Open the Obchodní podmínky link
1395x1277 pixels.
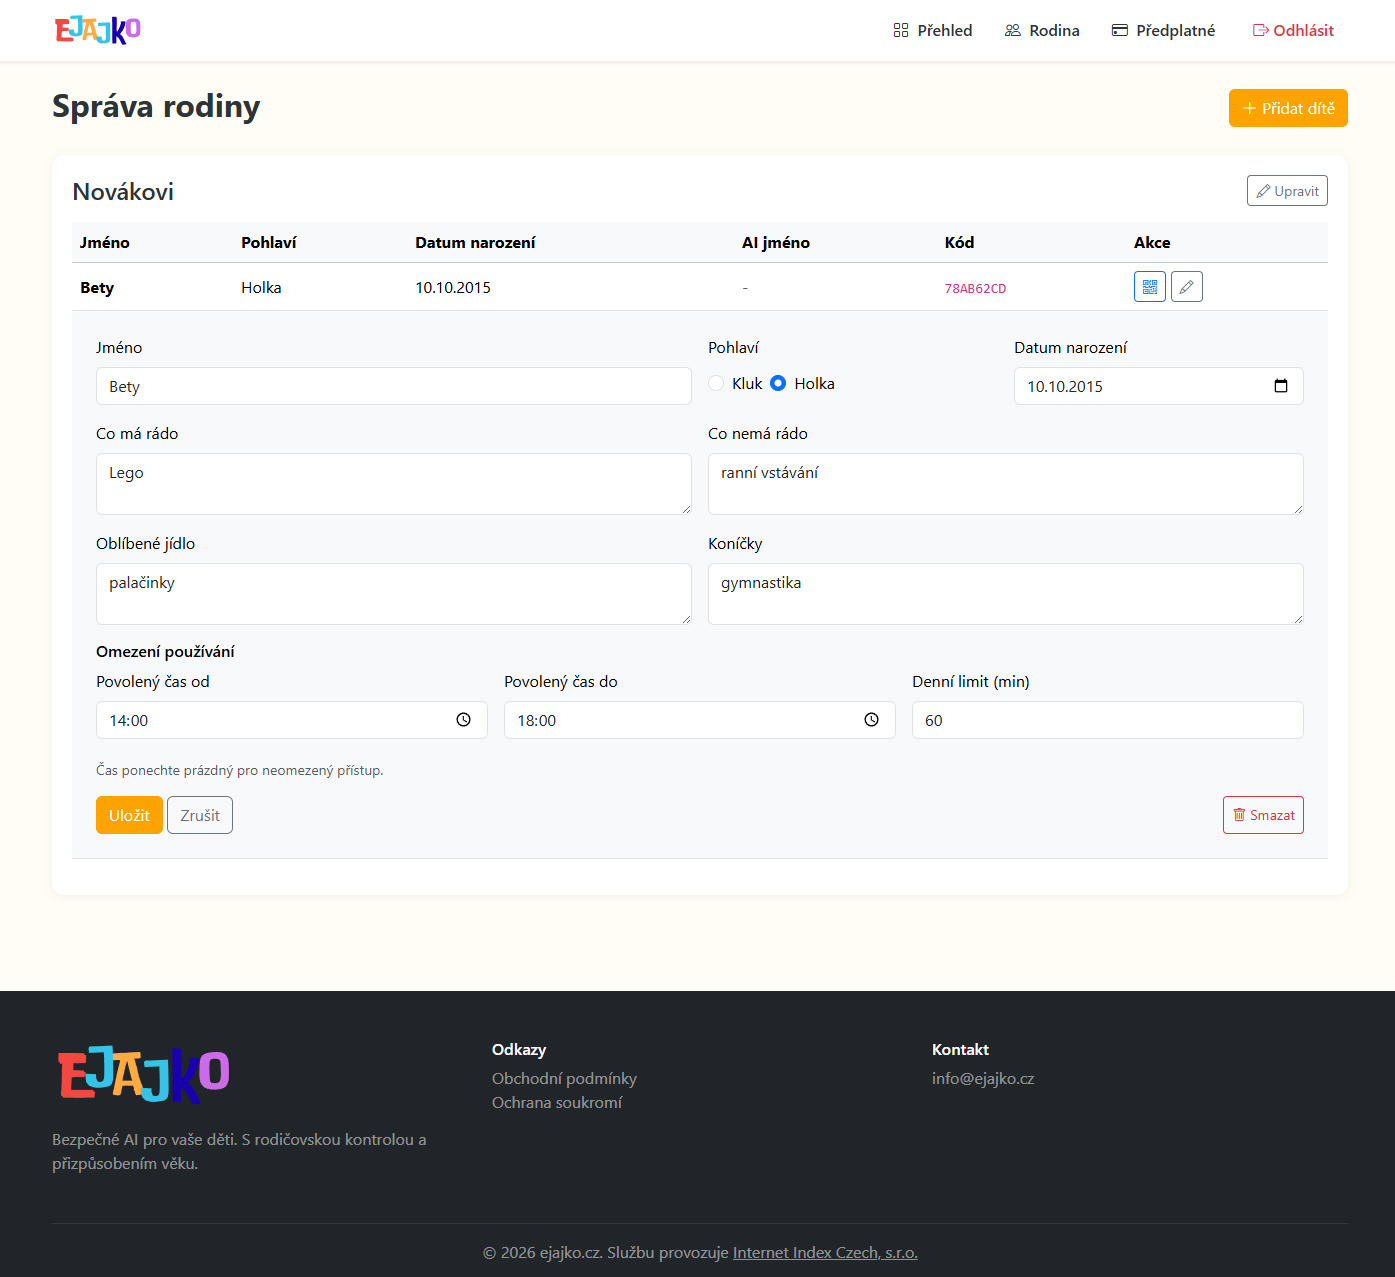point(564,1078)
